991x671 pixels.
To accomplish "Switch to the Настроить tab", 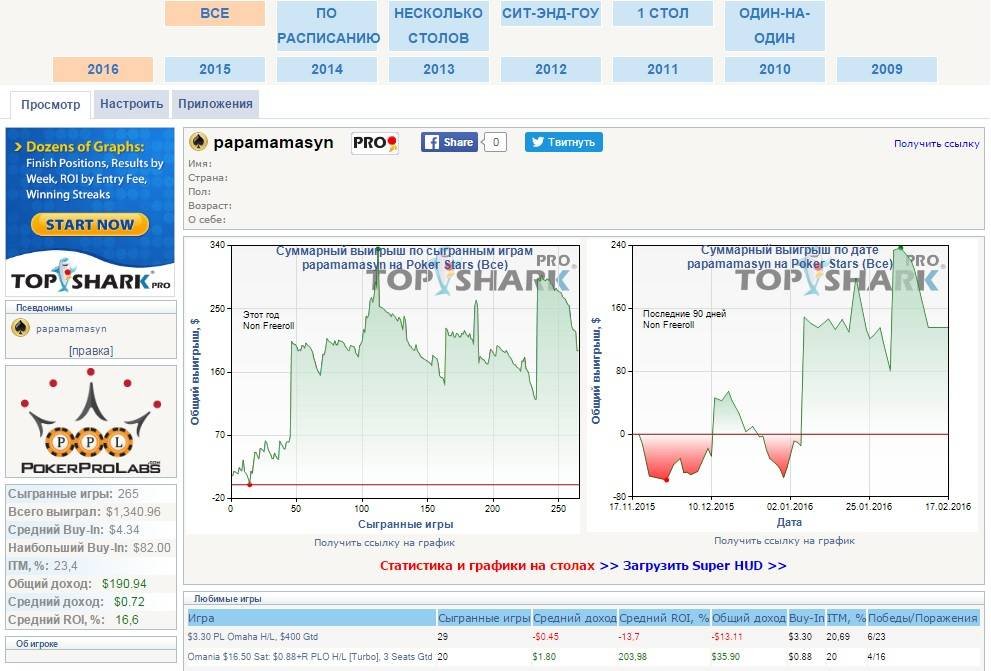I will point(132,104).
